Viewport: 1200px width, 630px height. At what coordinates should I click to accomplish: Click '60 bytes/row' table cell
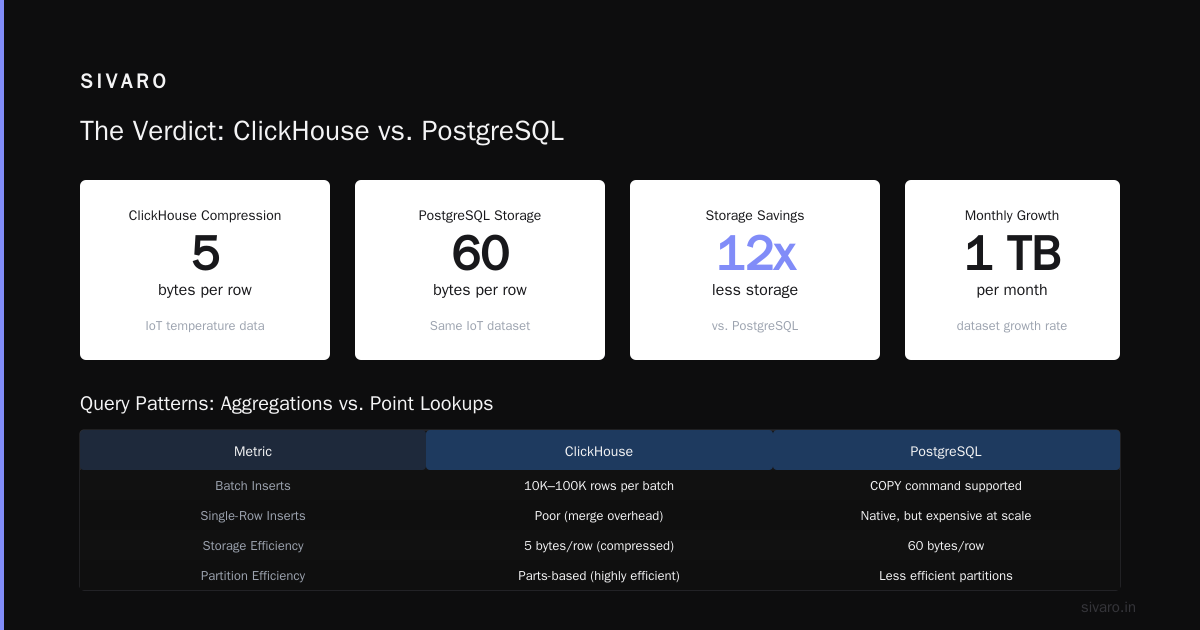coord(946,546)
